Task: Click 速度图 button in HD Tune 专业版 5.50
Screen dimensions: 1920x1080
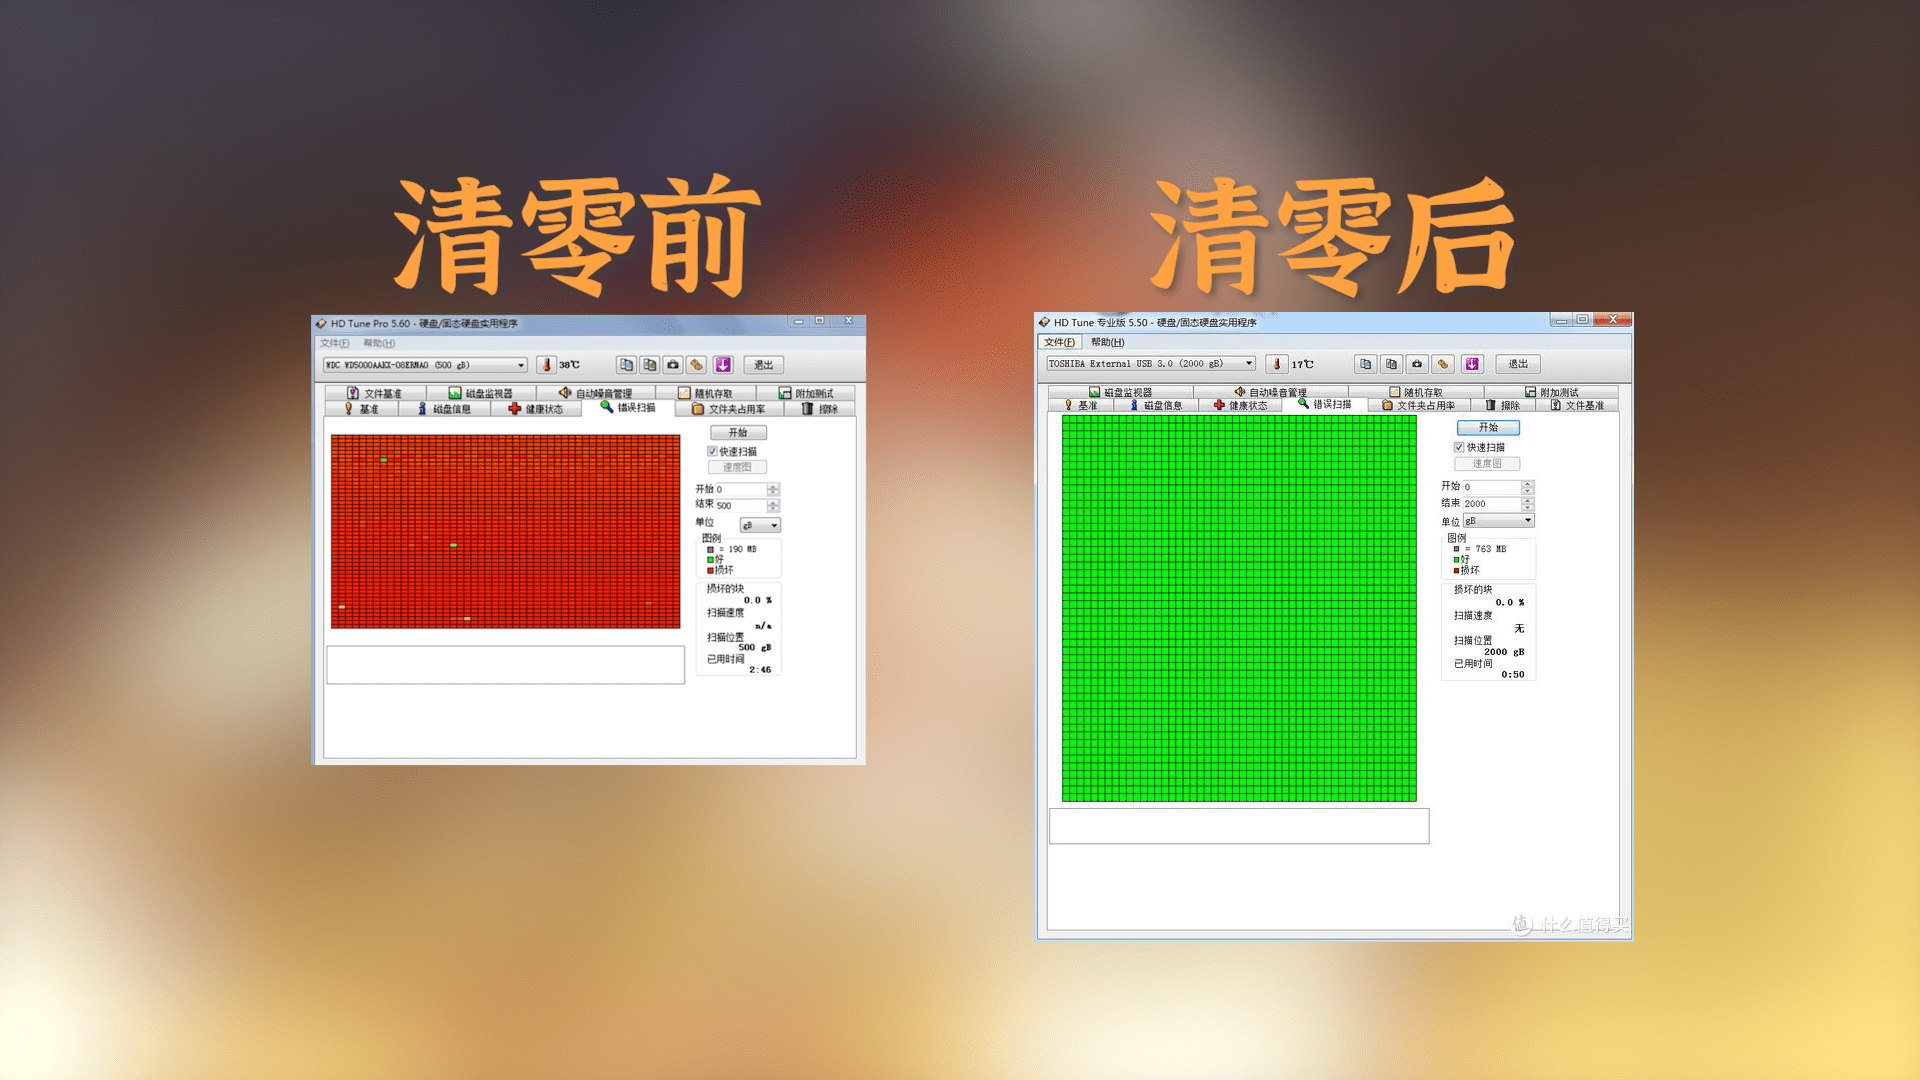Action: point(1487,463)
